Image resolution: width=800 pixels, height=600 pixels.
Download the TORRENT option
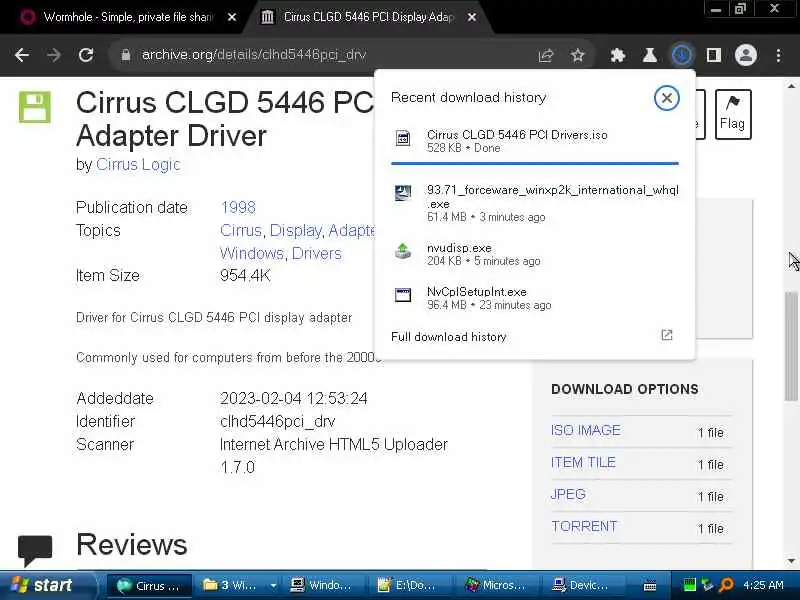(x=584, y=527)
